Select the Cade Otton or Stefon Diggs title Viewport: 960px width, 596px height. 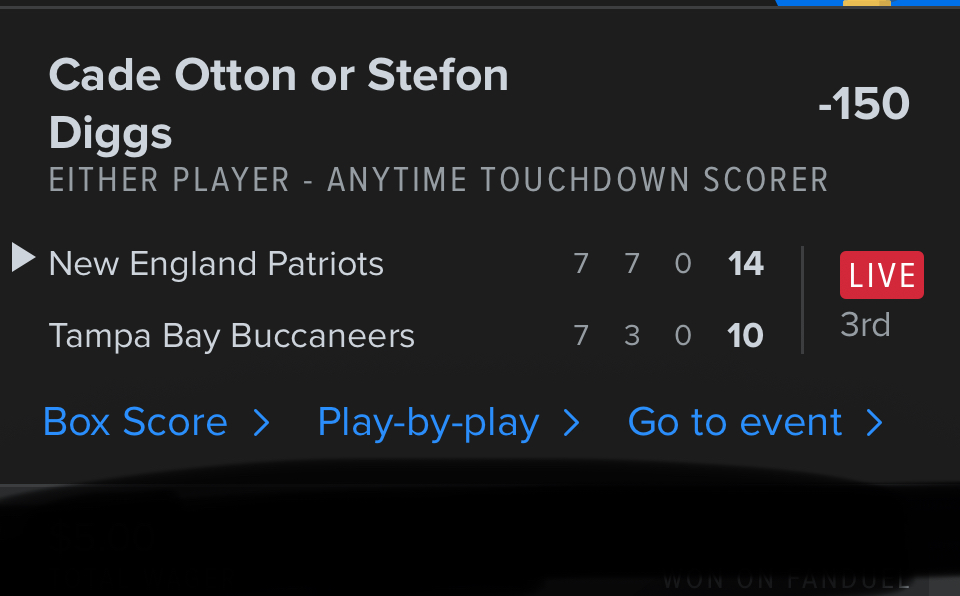click(x=278, y=104)
